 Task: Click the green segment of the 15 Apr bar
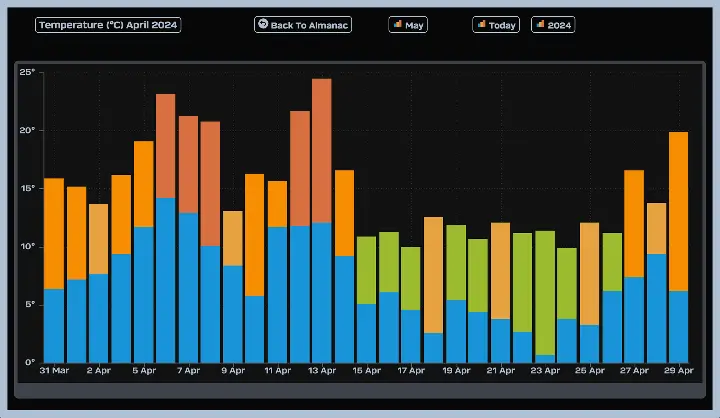[366, 270]
